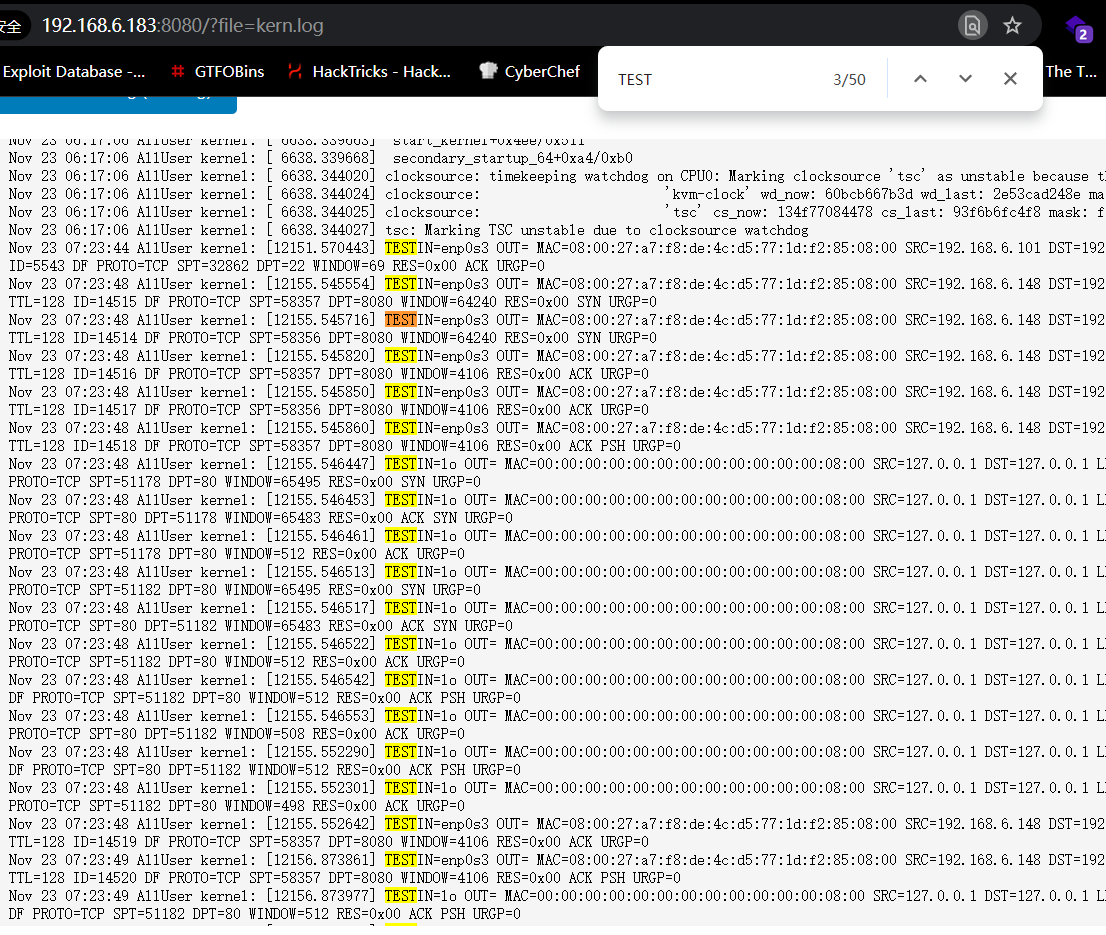Image resolution: width=1106 pixels, height=935 pixels.
Task: Click the address bar URL with kern.log
Action: 183,25
